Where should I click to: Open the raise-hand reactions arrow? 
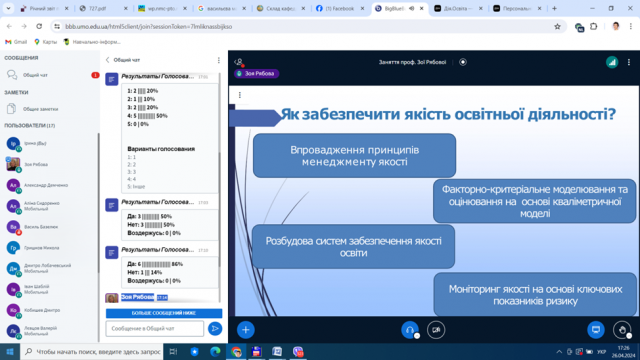(x=629, y=336)
